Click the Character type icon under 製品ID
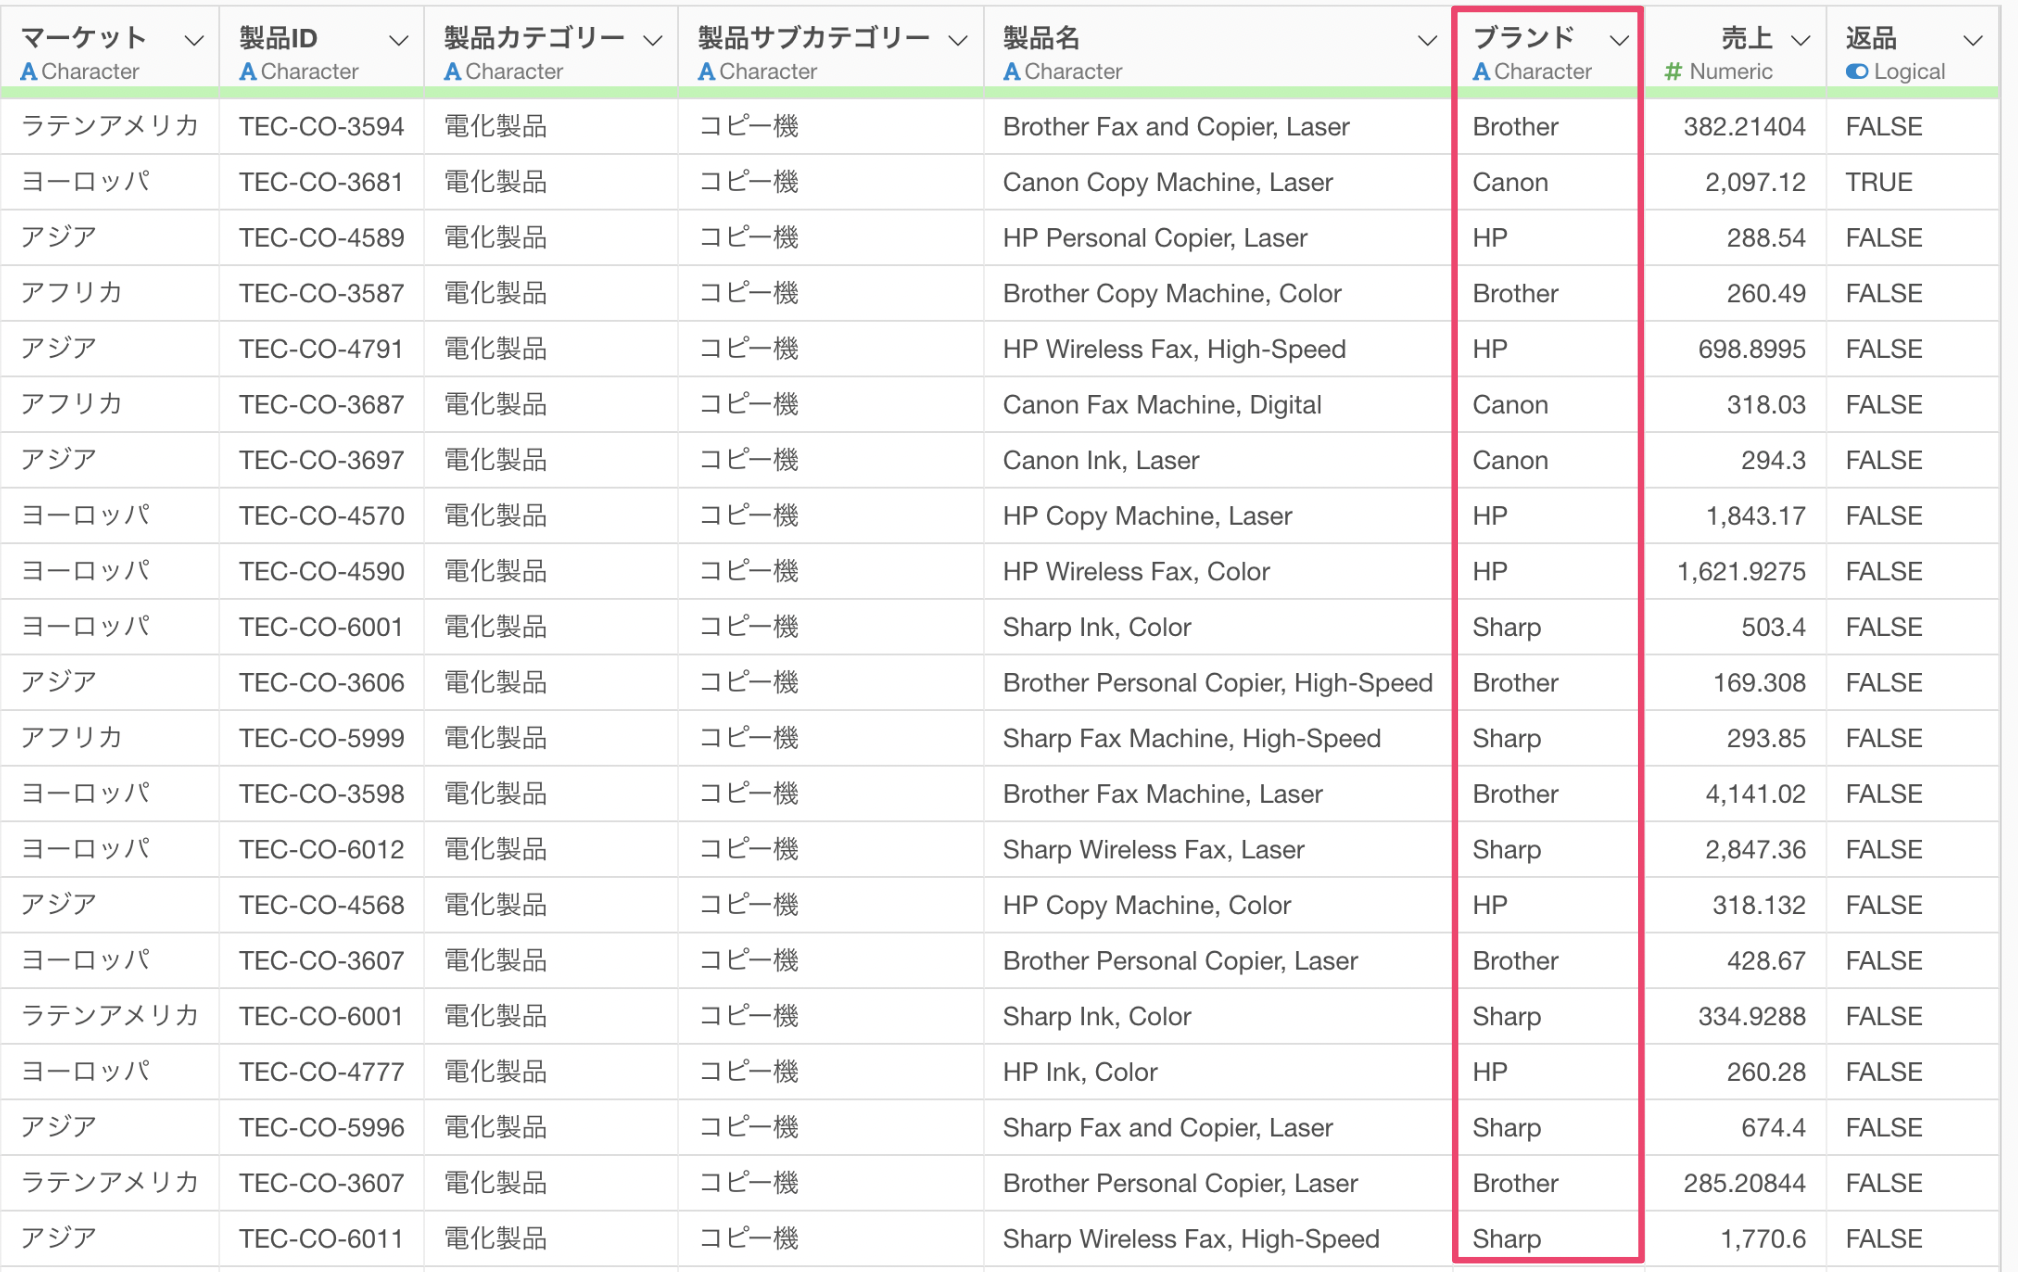Screen dimensions: 2018x1272 click(x=248, y=72)
